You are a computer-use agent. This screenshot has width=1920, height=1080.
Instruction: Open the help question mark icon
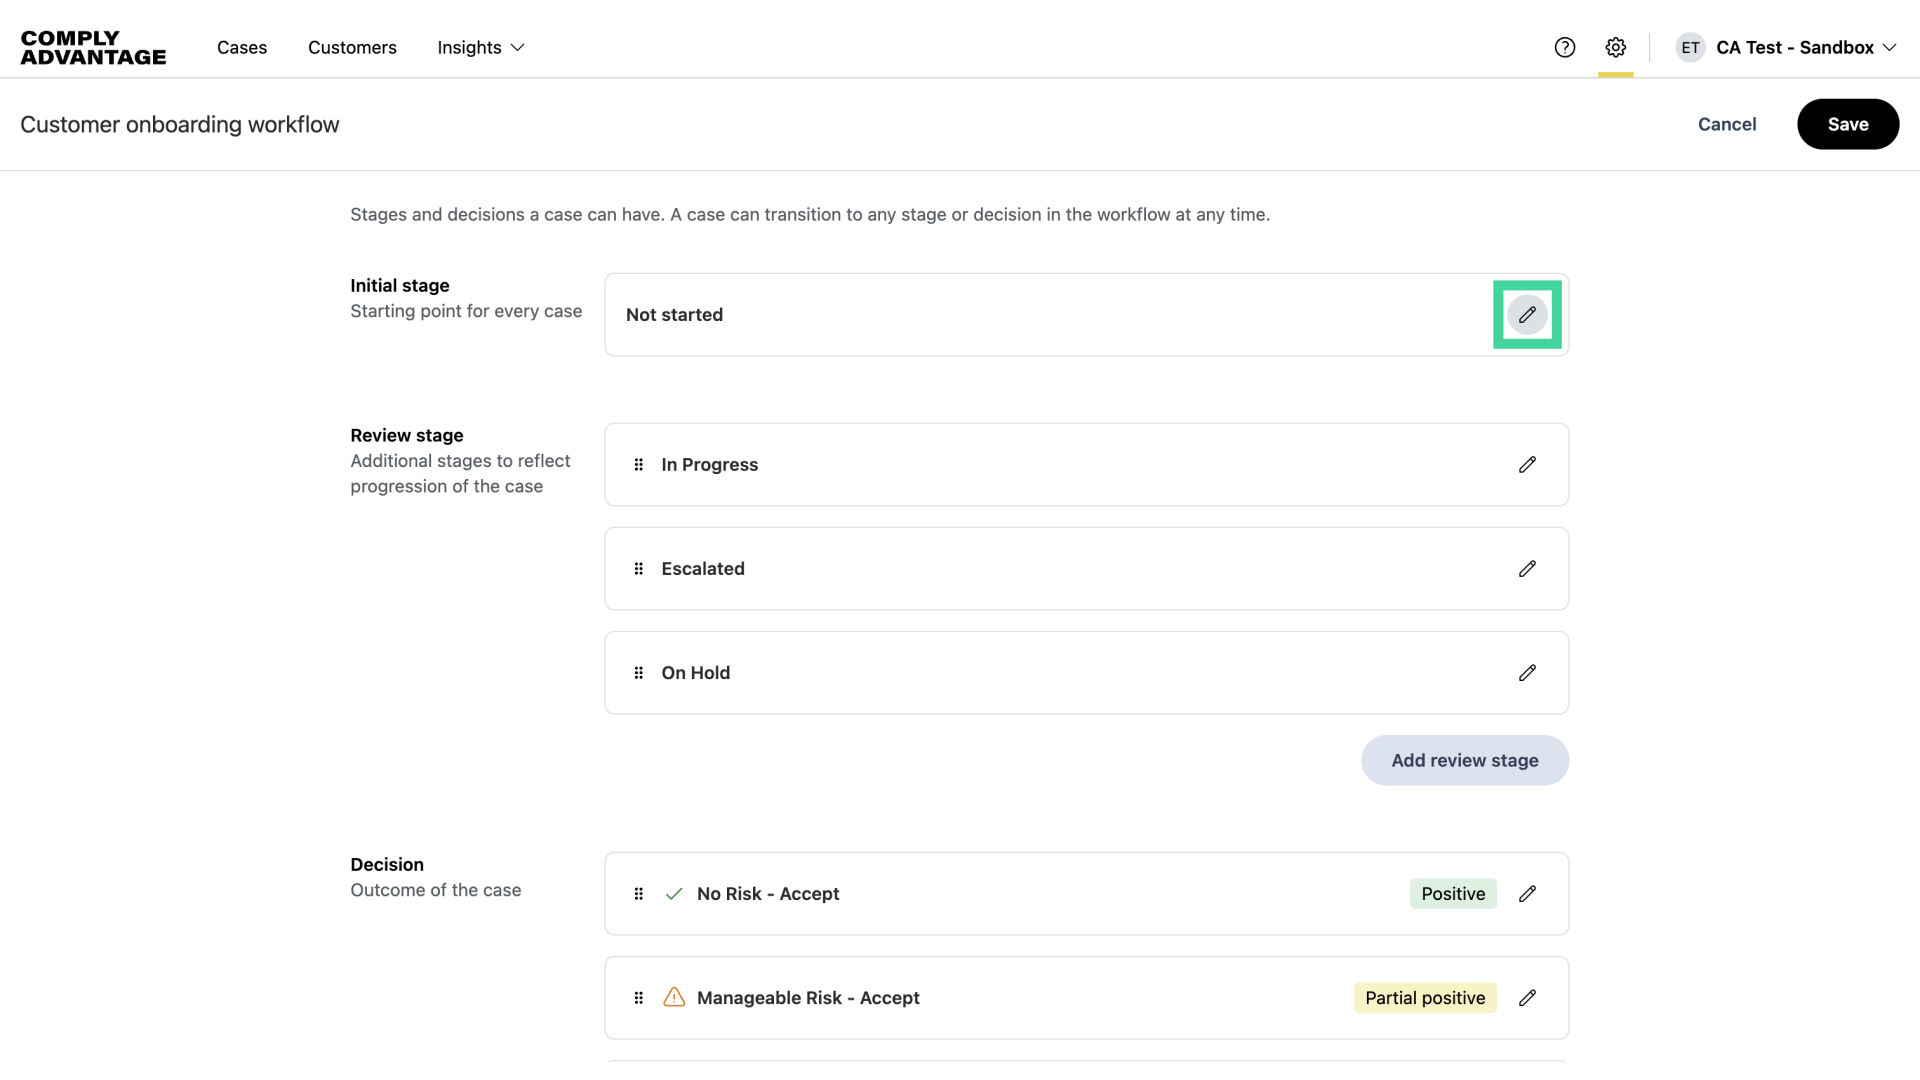[1565, 47]
